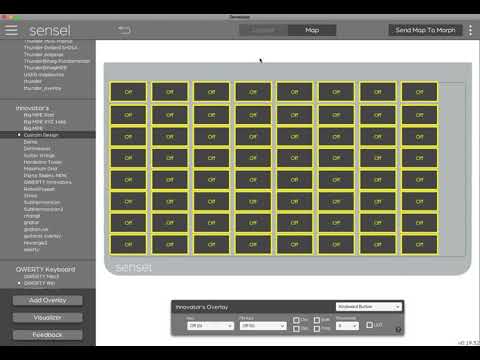
Task: Select first-row last-column Off pad
Action: point(419,92)
